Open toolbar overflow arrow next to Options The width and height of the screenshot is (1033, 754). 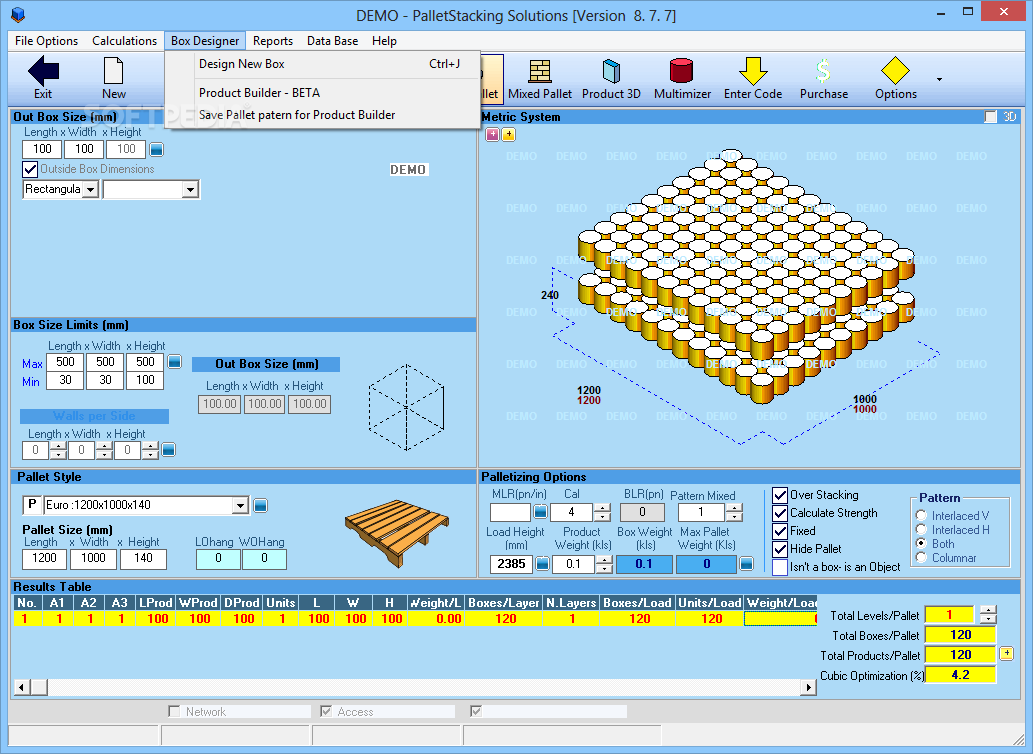939,80
